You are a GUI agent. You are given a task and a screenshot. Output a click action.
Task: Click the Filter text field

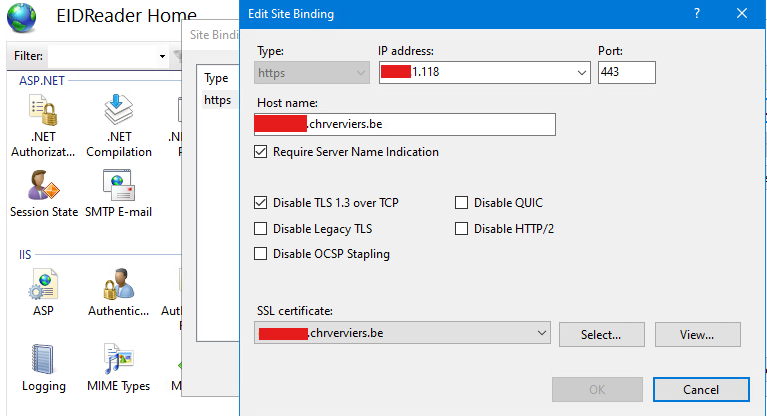click(x=103, y=56)
